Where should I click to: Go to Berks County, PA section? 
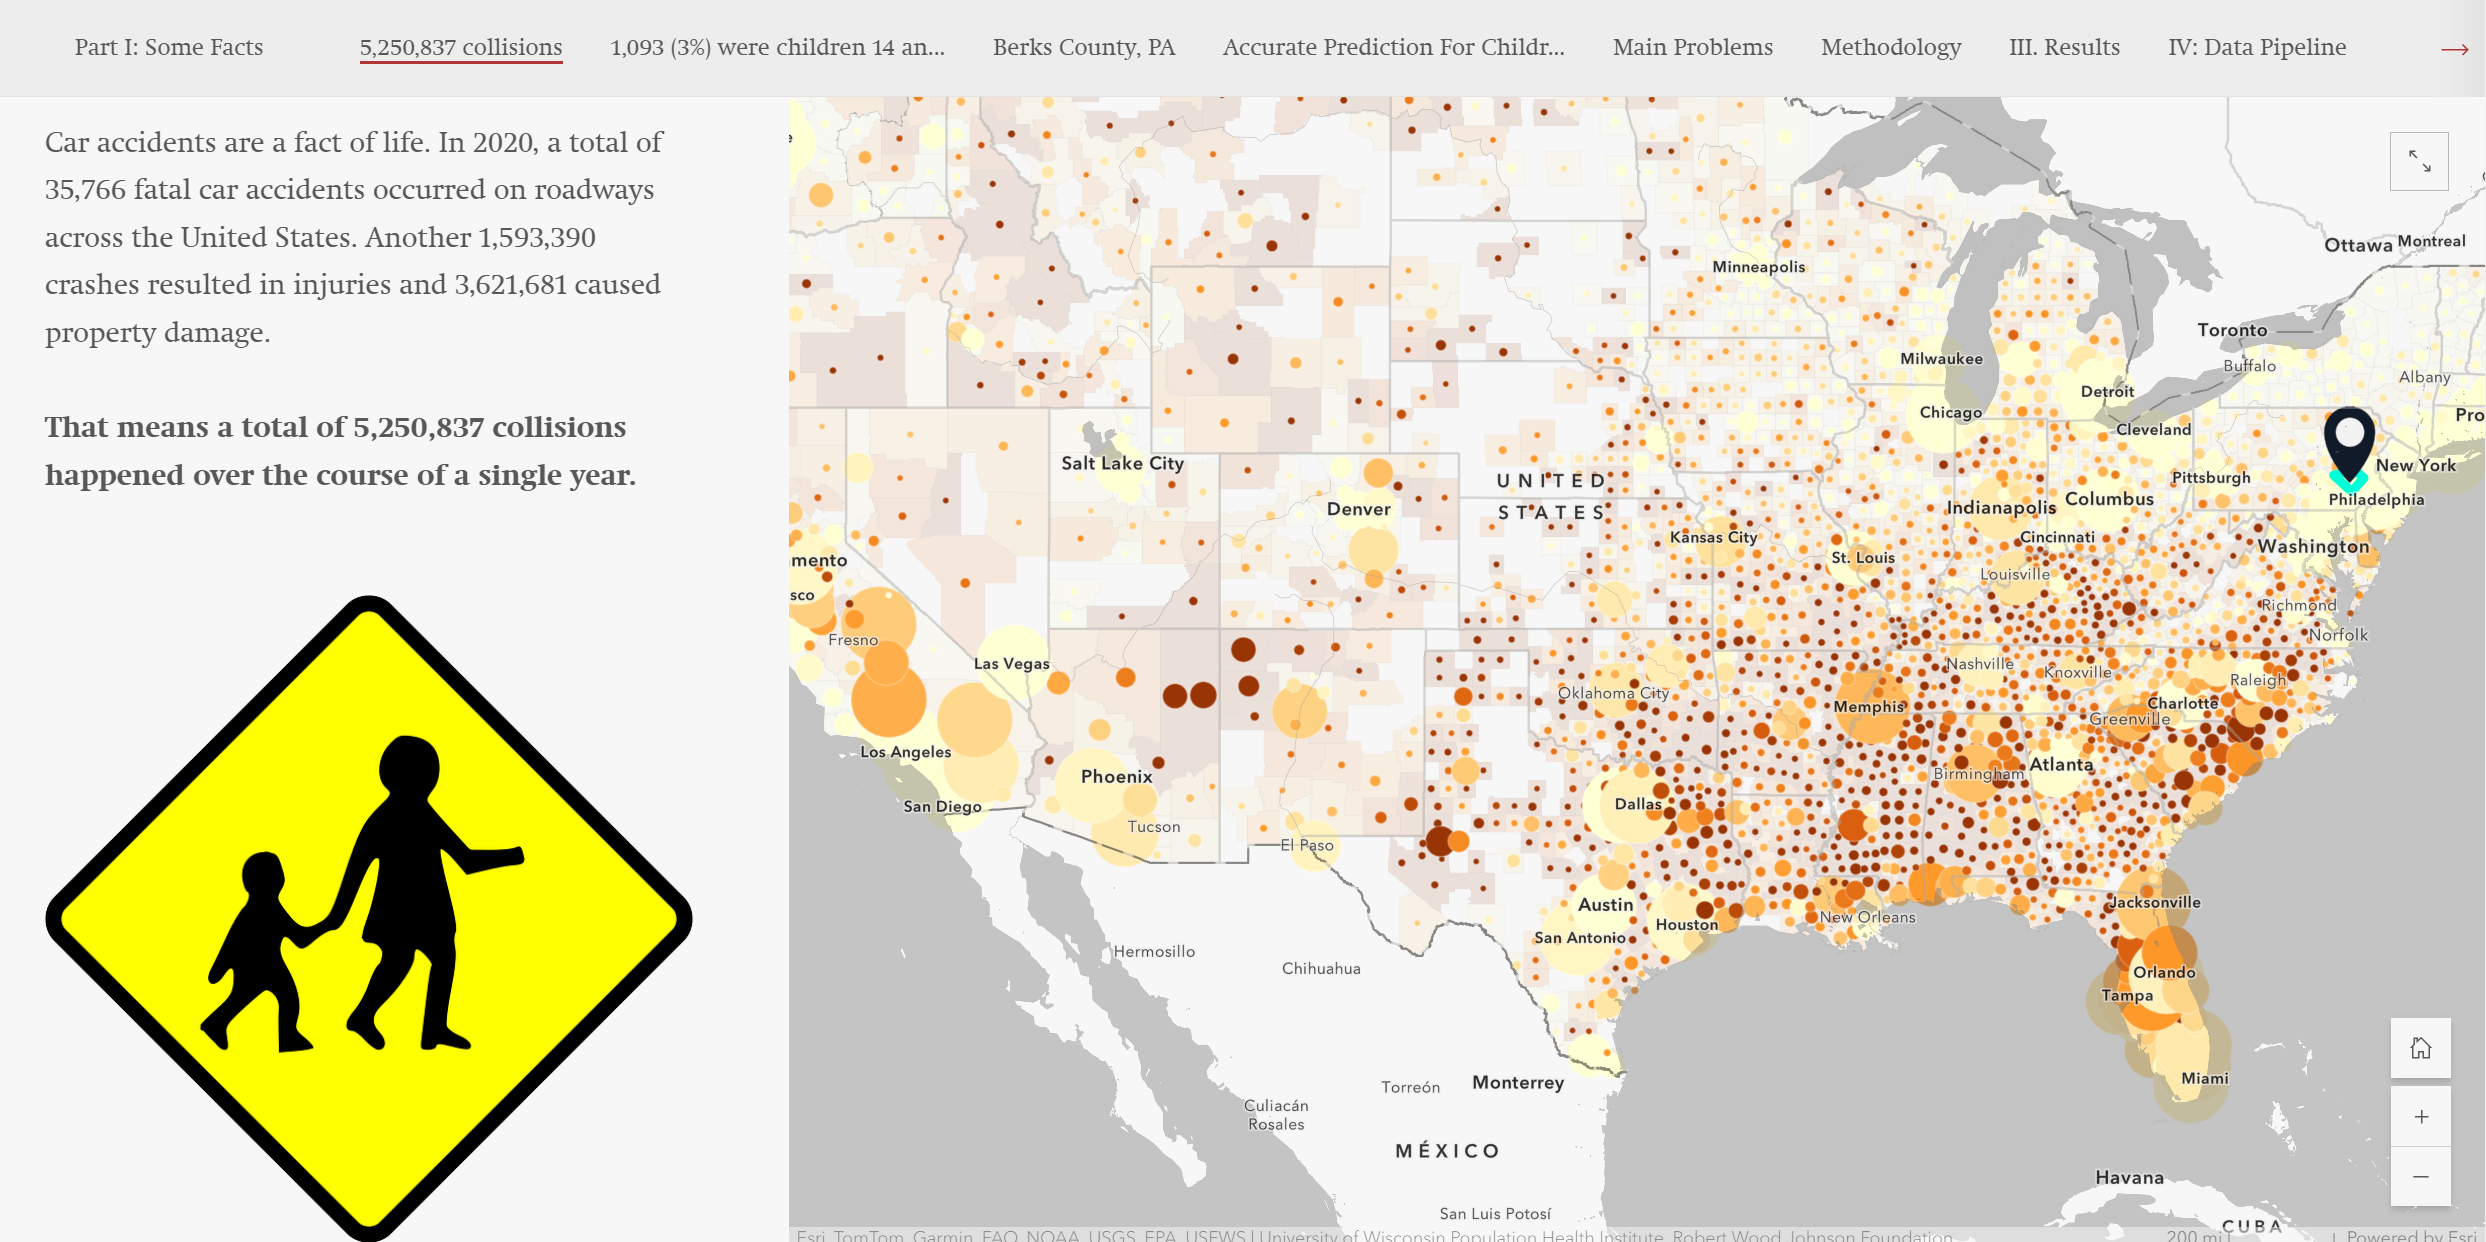(x=1083, y=47)
